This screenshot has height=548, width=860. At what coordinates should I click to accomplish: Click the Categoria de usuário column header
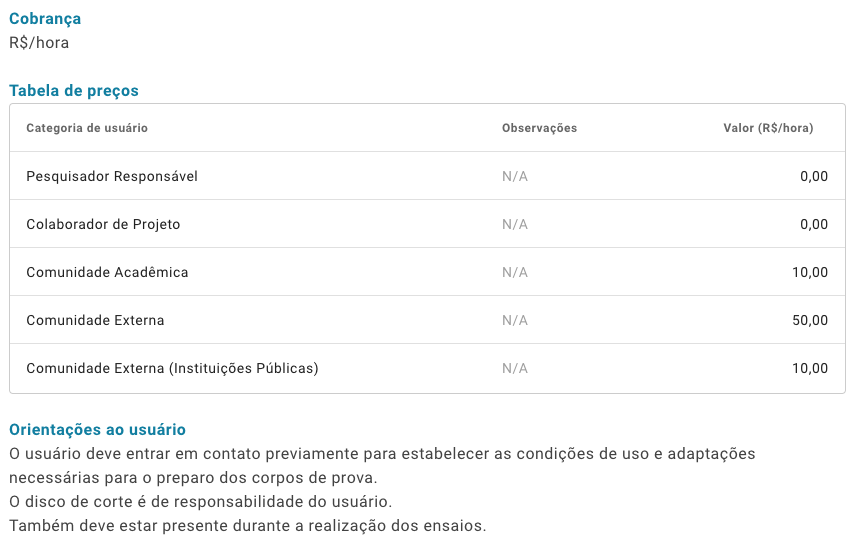(x=87, y=128)
